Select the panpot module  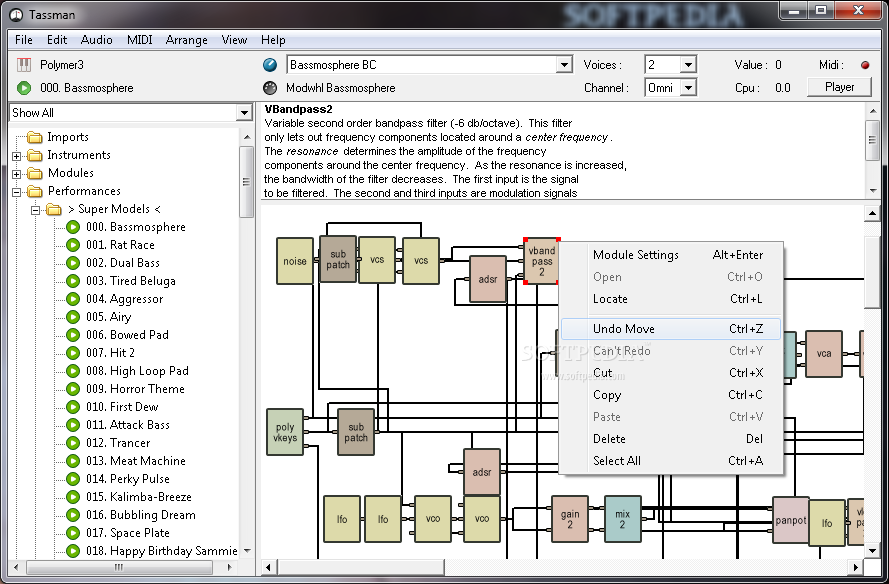(790, 520)
